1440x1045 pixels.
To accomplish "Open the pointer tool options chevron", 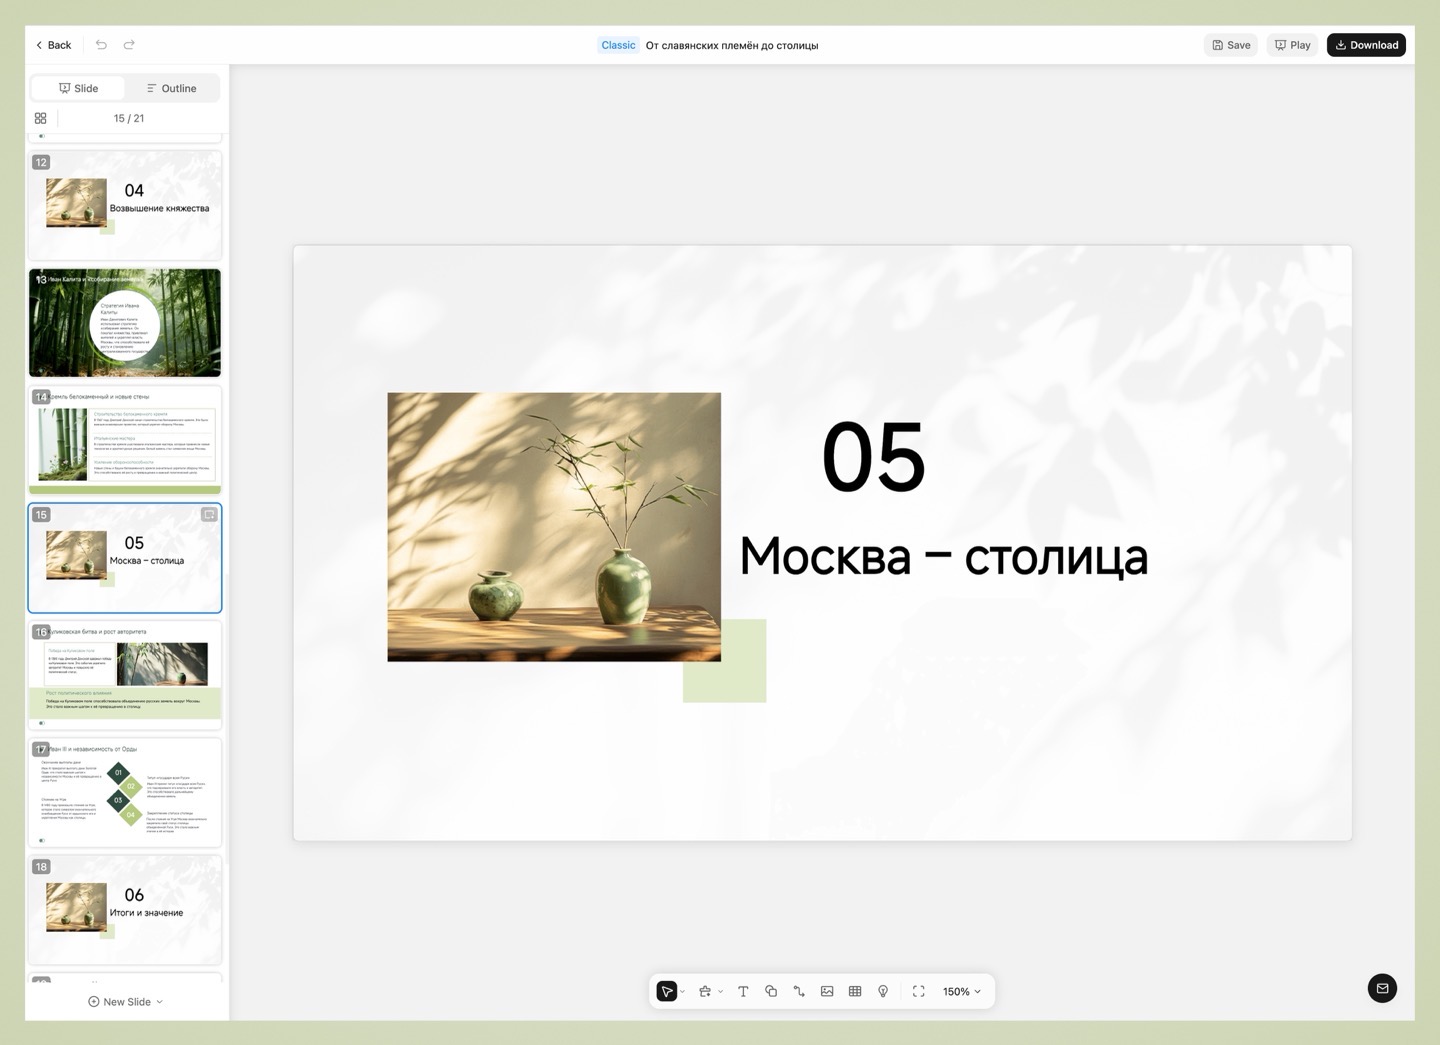I will (683, 992).
